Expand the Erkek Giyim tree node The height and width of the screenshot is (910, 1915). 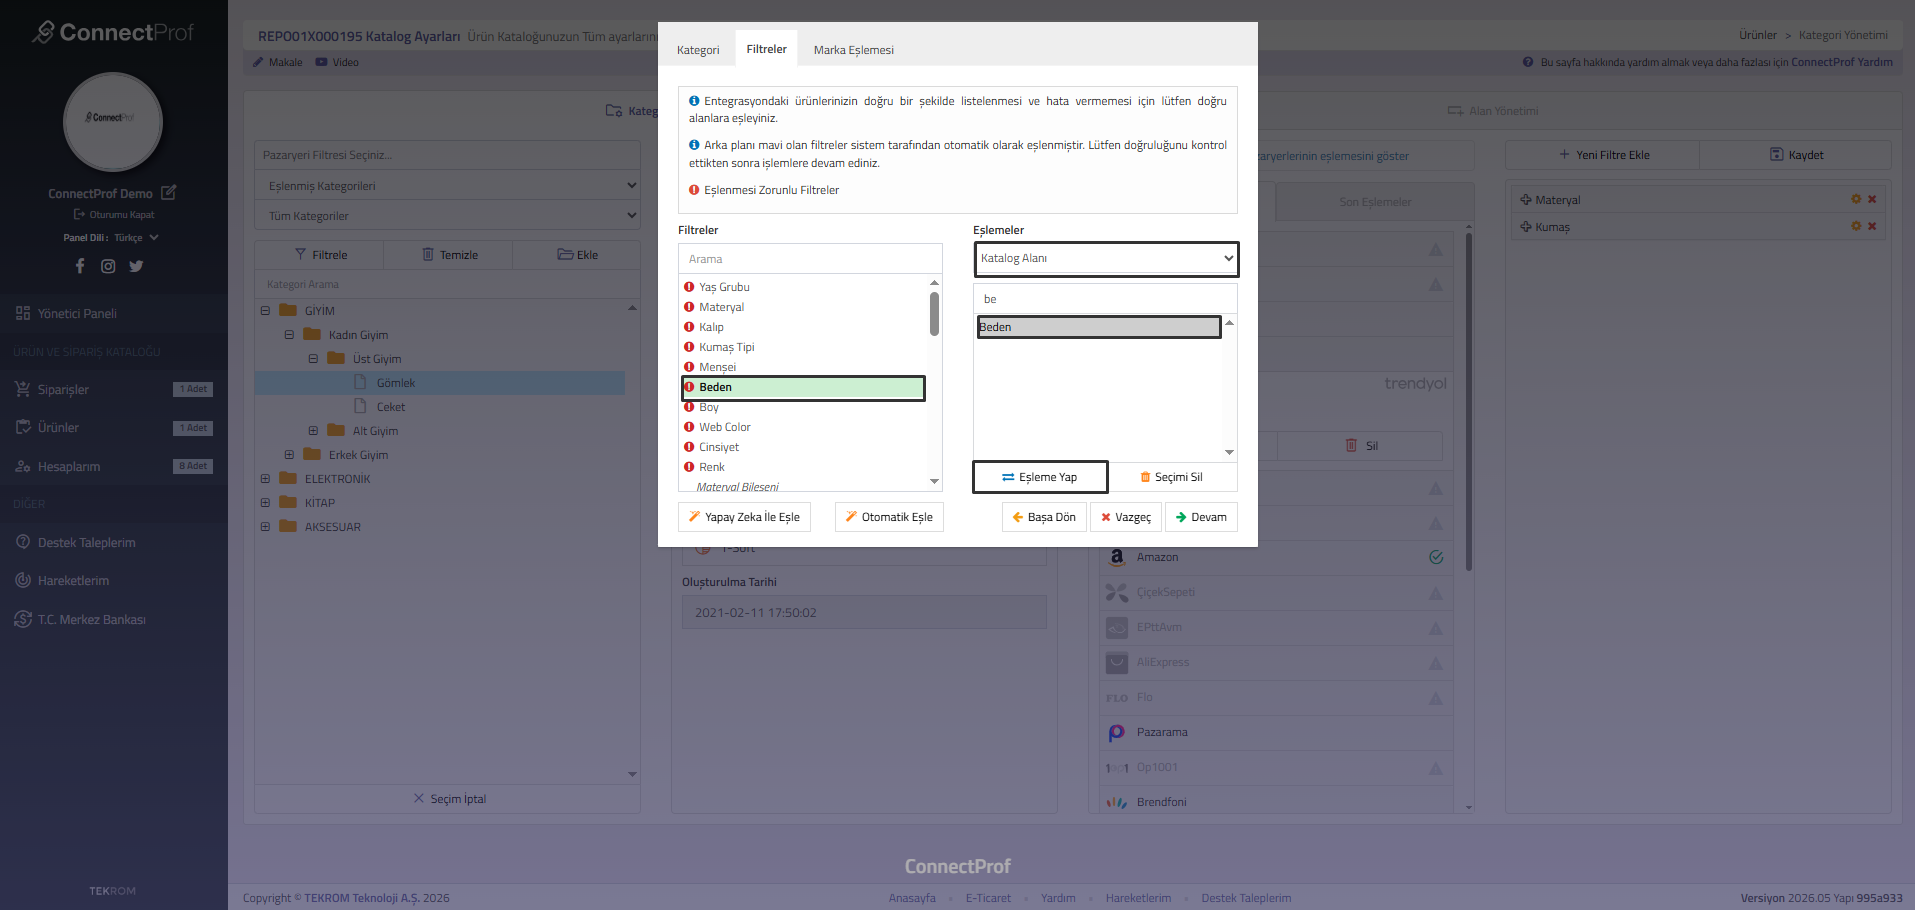tap(289, 455)
